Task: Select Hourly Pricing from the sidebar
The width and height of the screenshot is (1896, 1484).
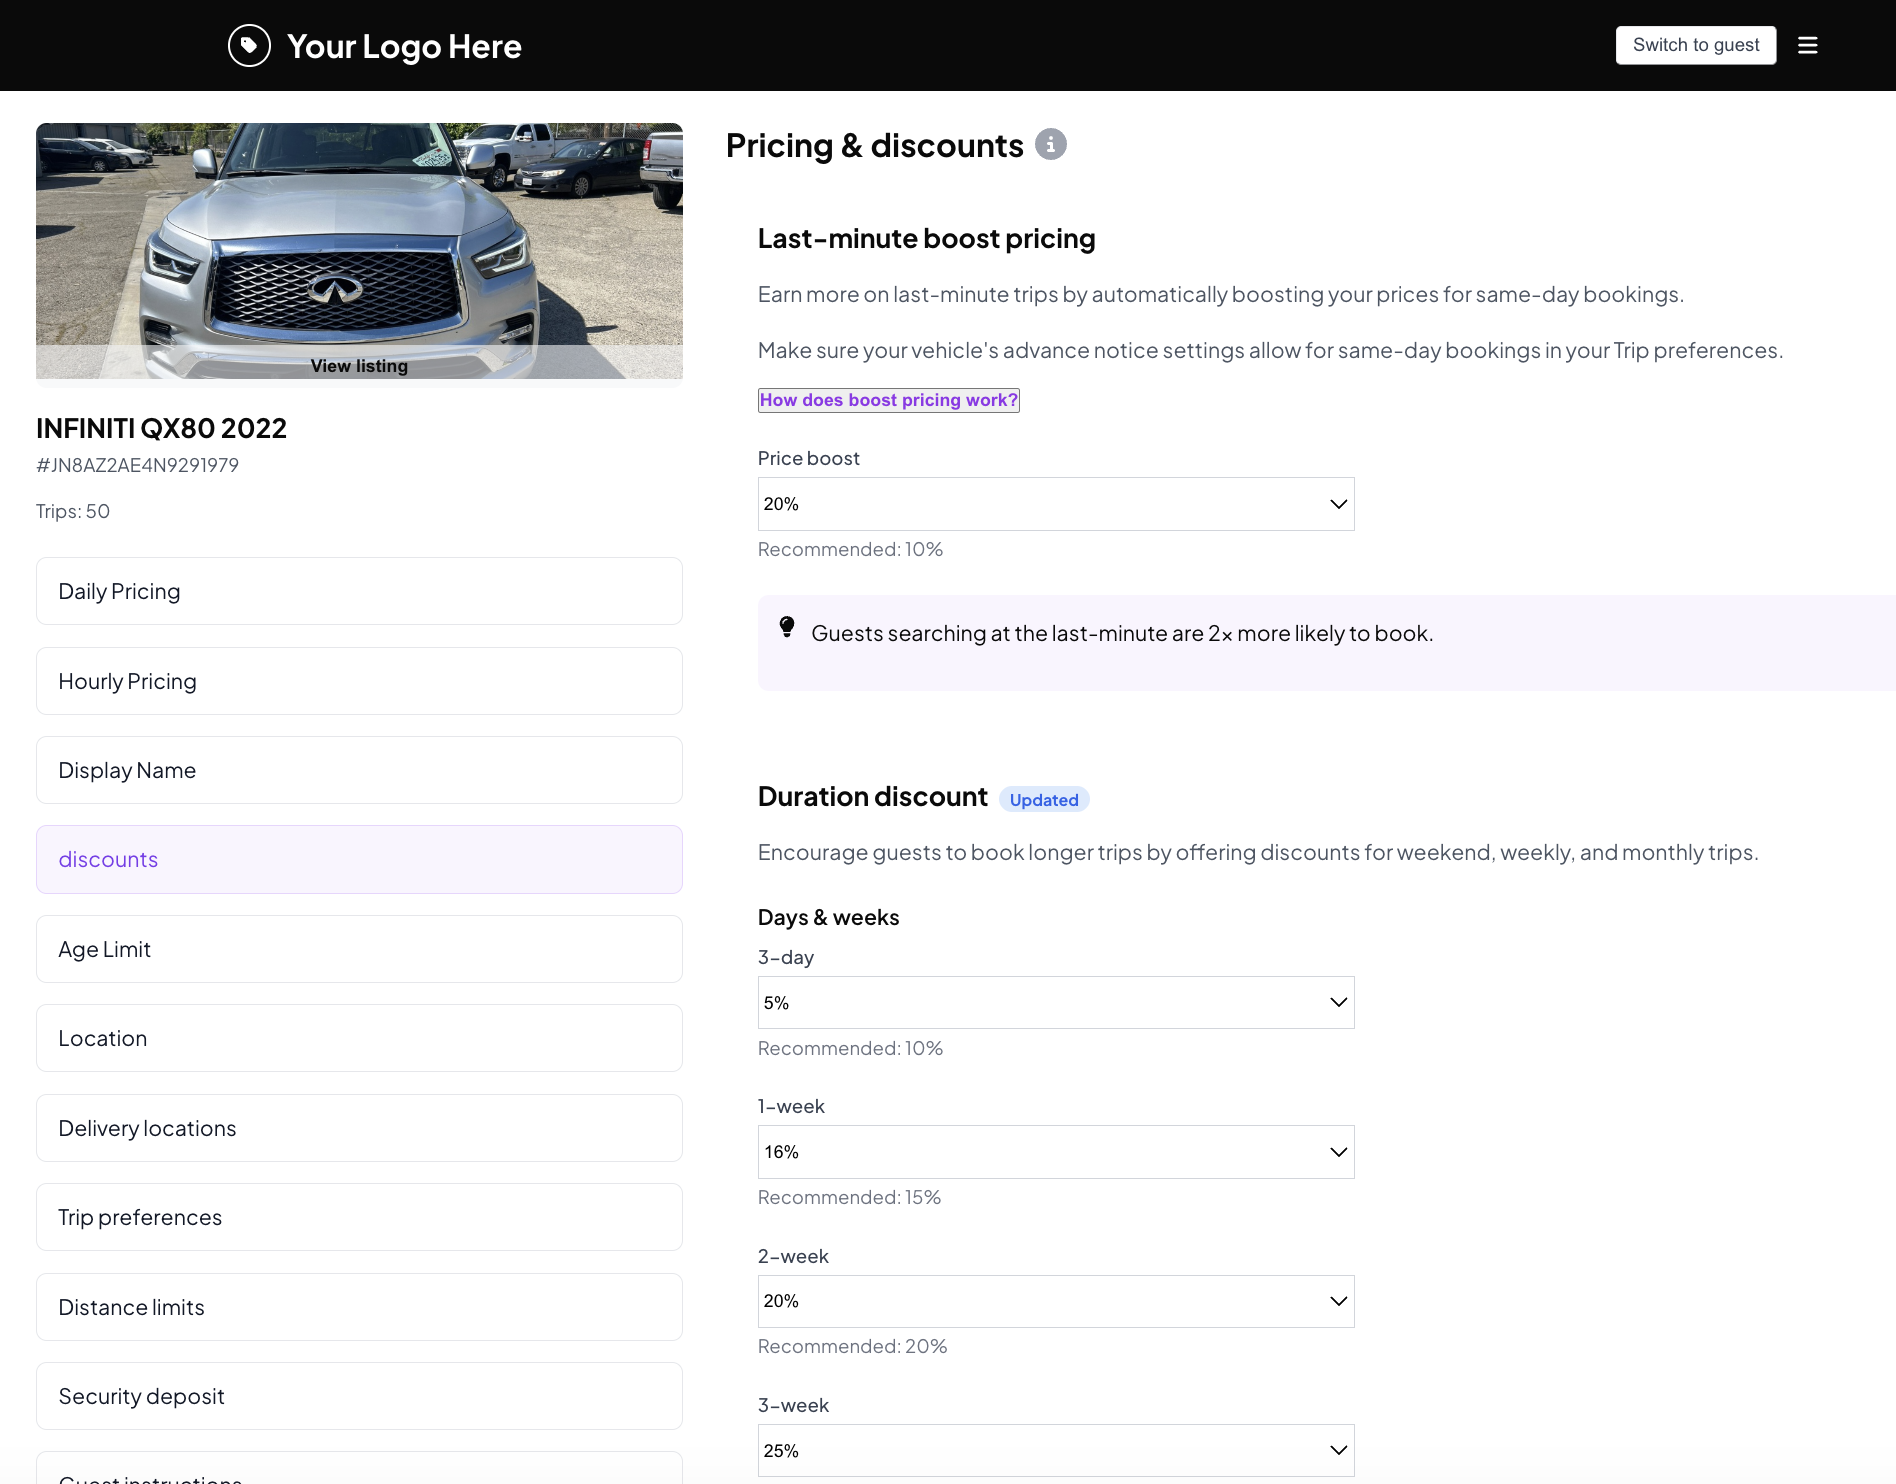Action: pos(359,680)
